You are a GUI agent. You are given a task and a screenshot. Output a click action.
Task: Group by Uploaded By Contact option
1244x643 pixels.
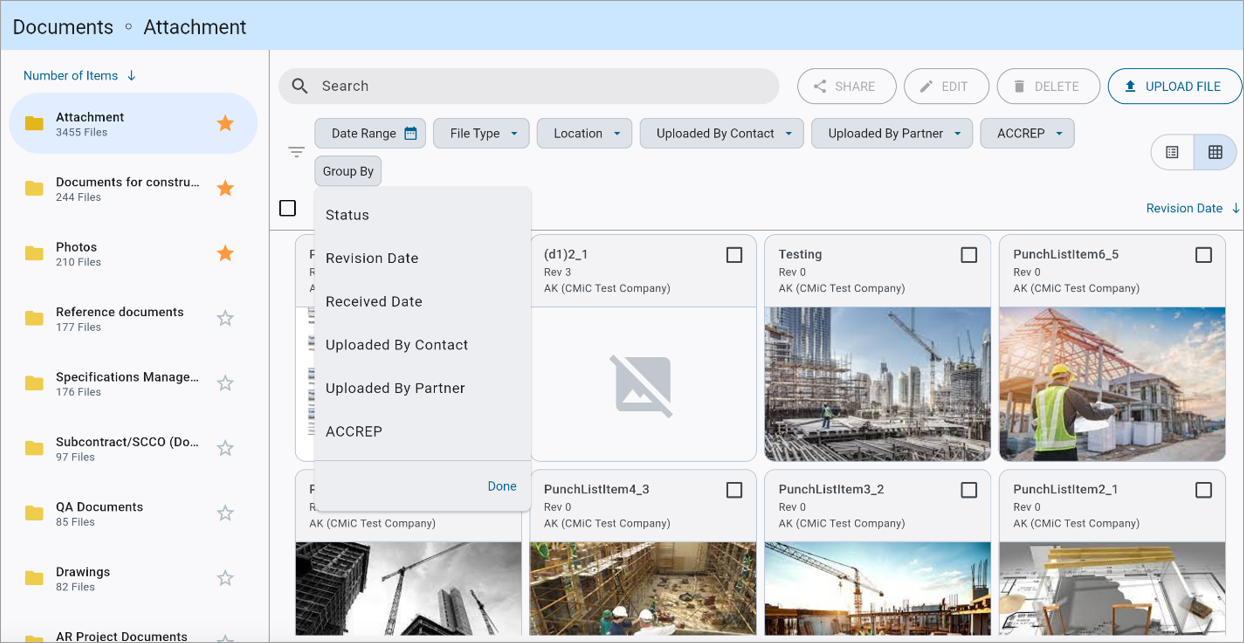(x=422, y=345)
